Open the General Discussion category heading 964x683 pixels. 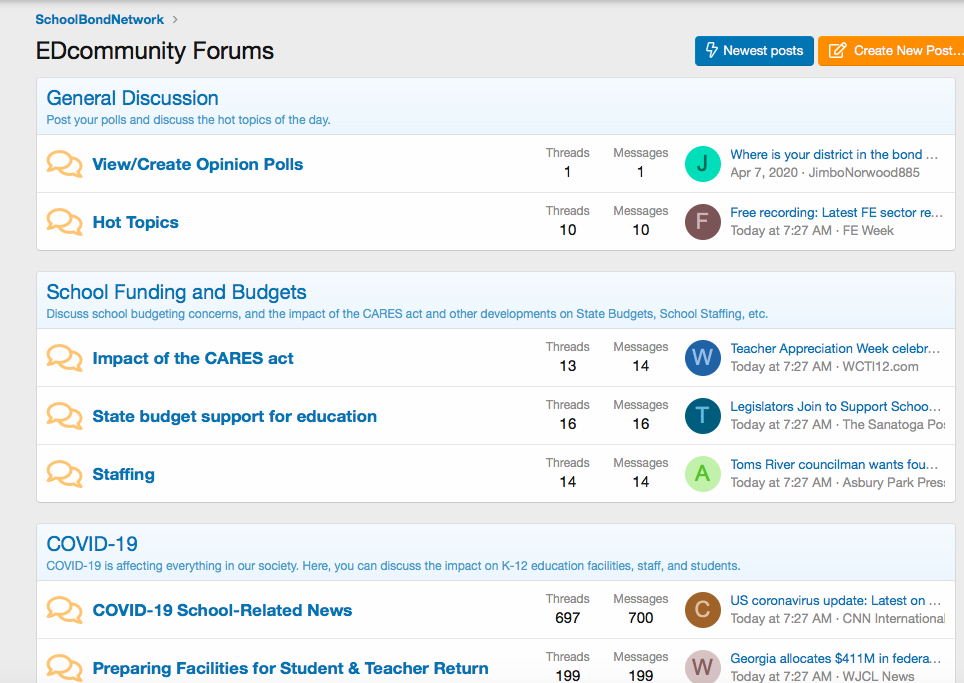[133, 98]
